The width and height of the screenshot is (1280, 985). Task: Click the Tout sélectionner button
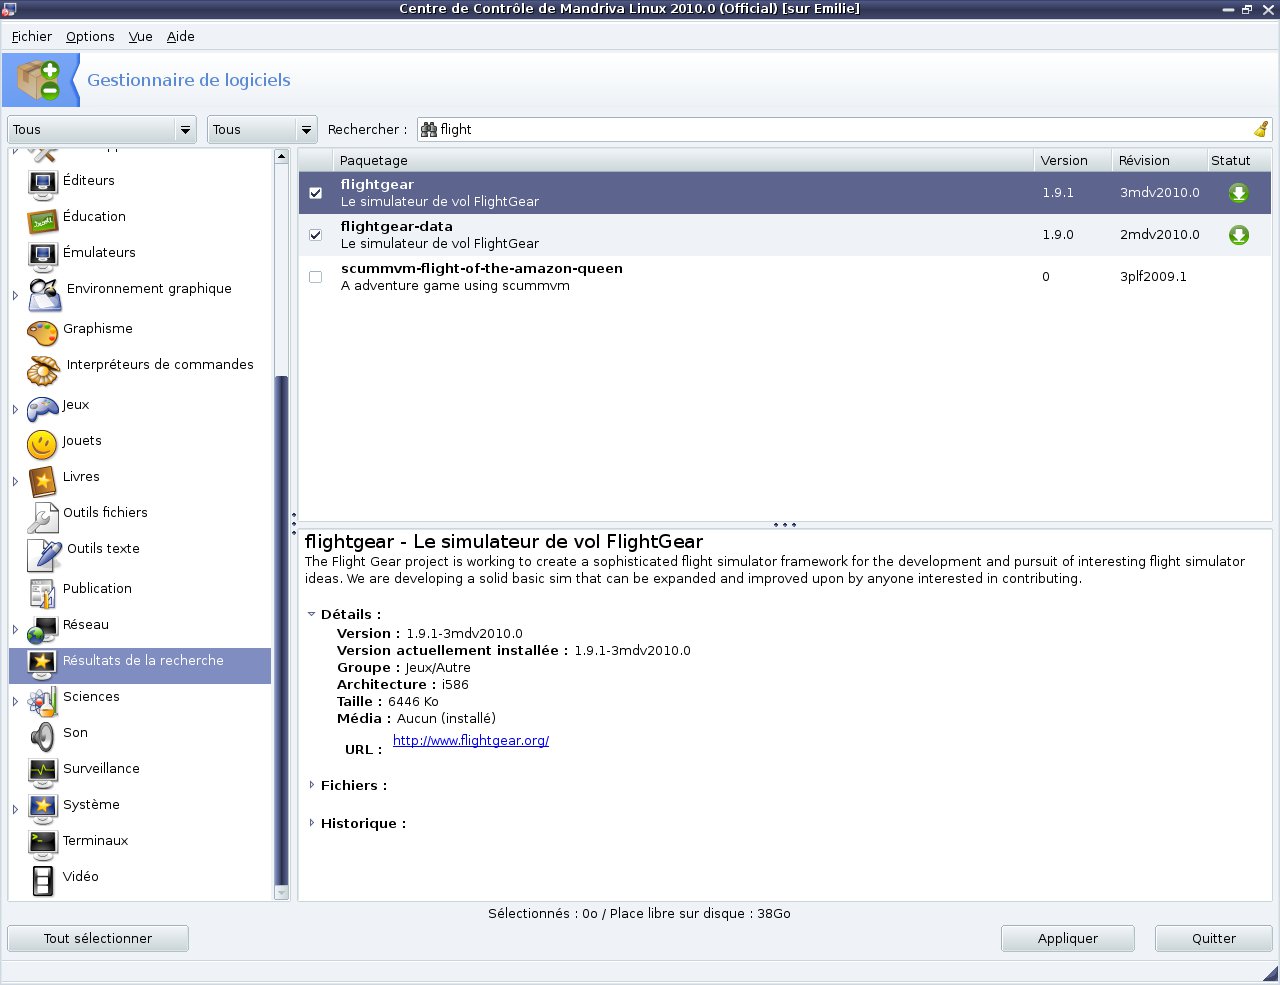(98, 938)
